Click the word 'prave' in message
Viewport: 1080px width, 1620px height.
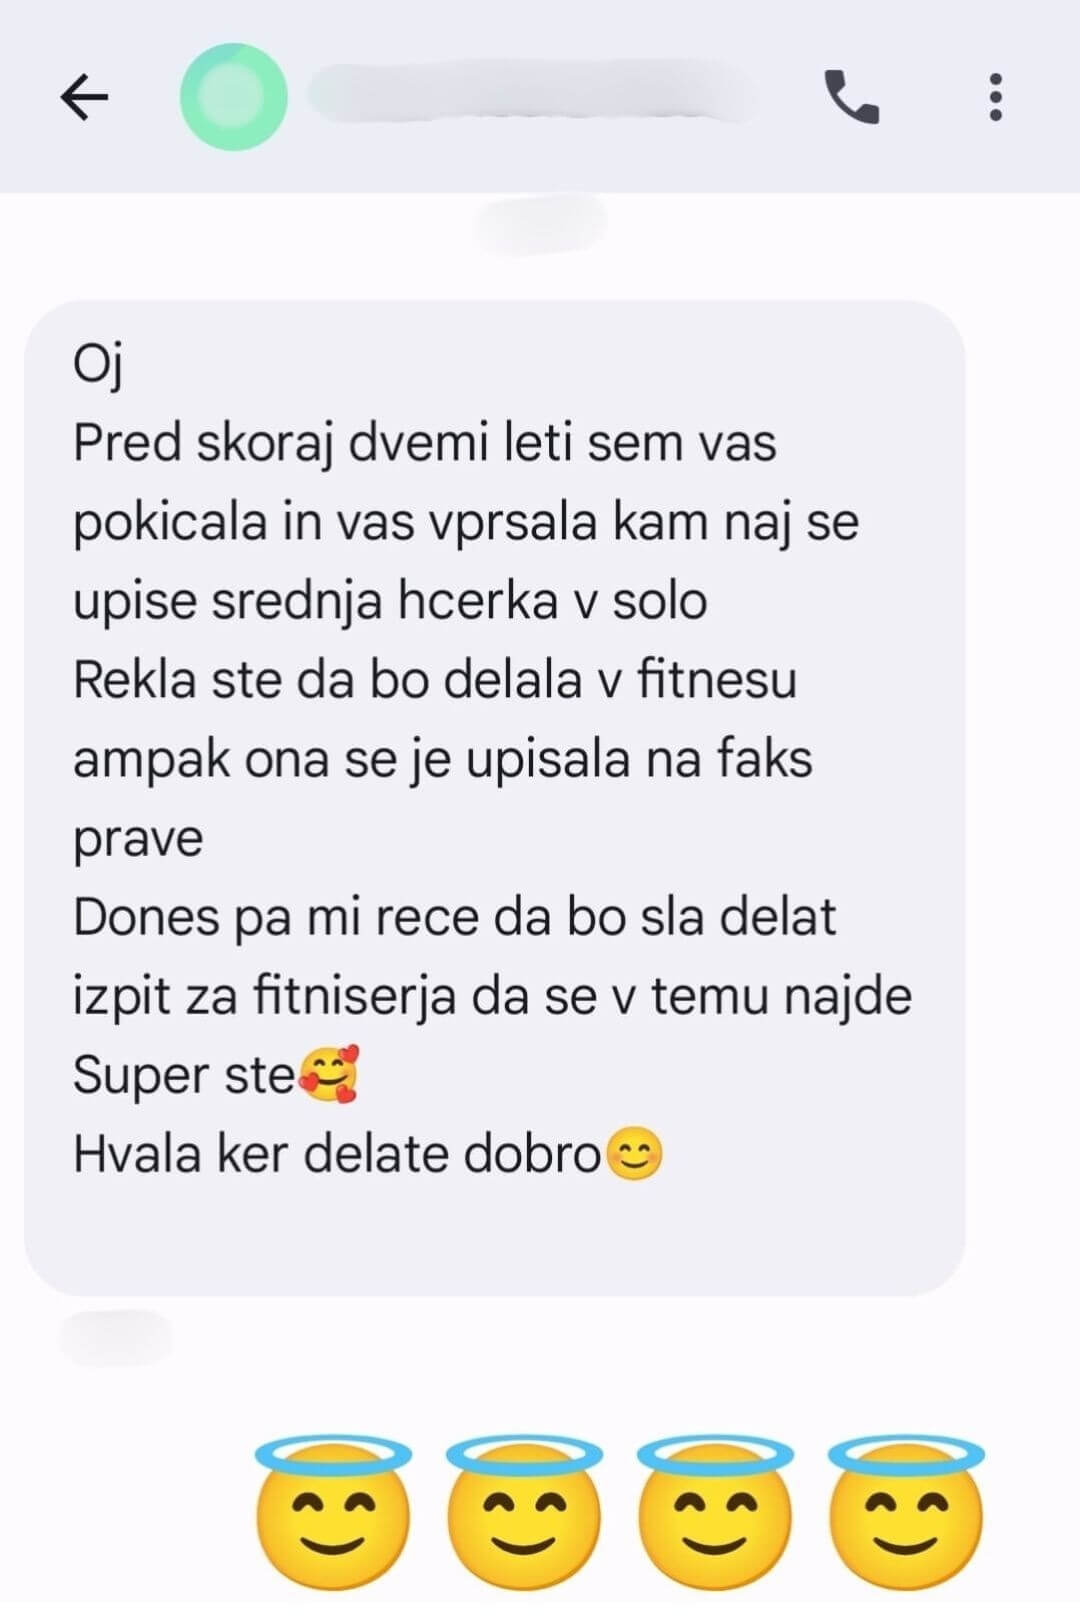(x=137, y=840)
